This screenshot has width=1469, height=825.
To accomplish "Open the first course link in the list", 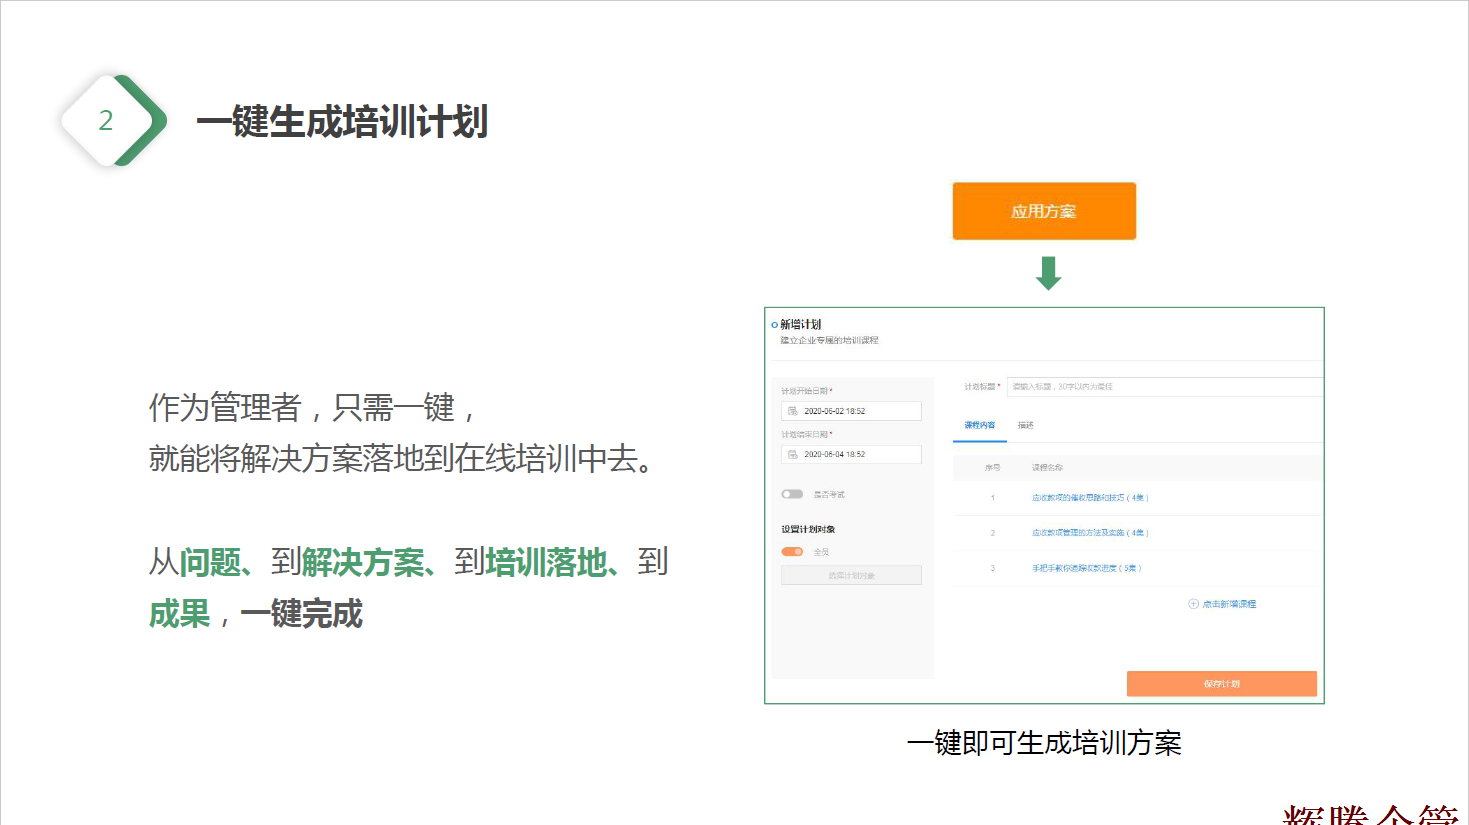I will point(1089,497).
